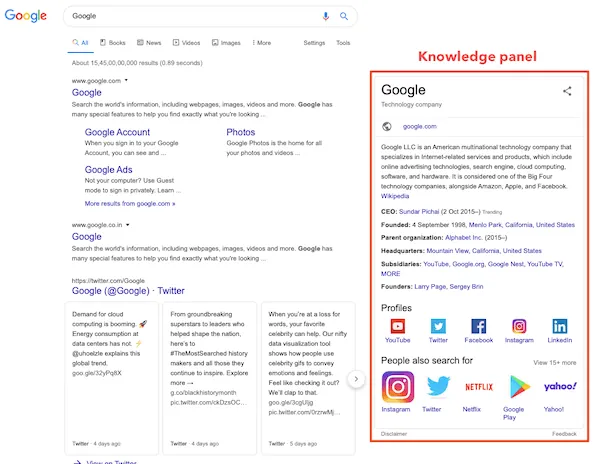Switch to the Images tab
The image size is (594, 464).
pos(226,43)
